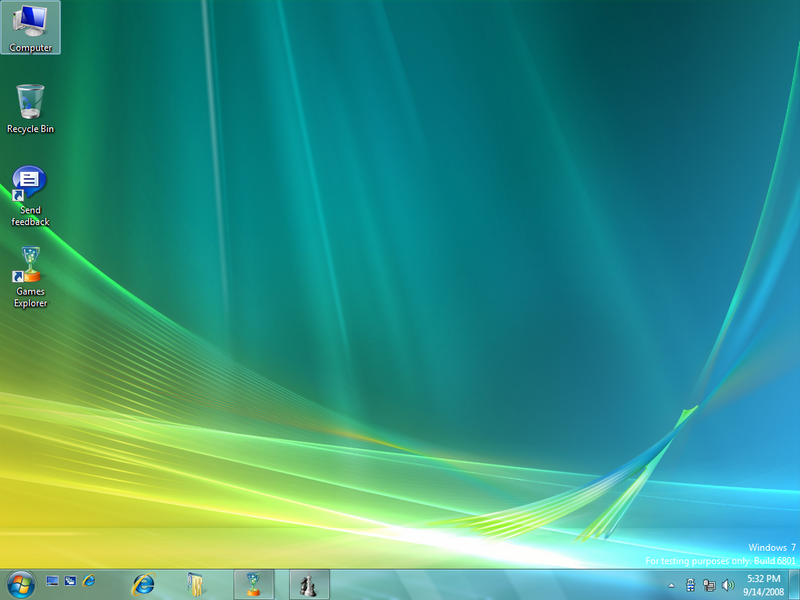
Task: Open the Windows Explorer folder taskbar icon
Action: coord(196,584)
